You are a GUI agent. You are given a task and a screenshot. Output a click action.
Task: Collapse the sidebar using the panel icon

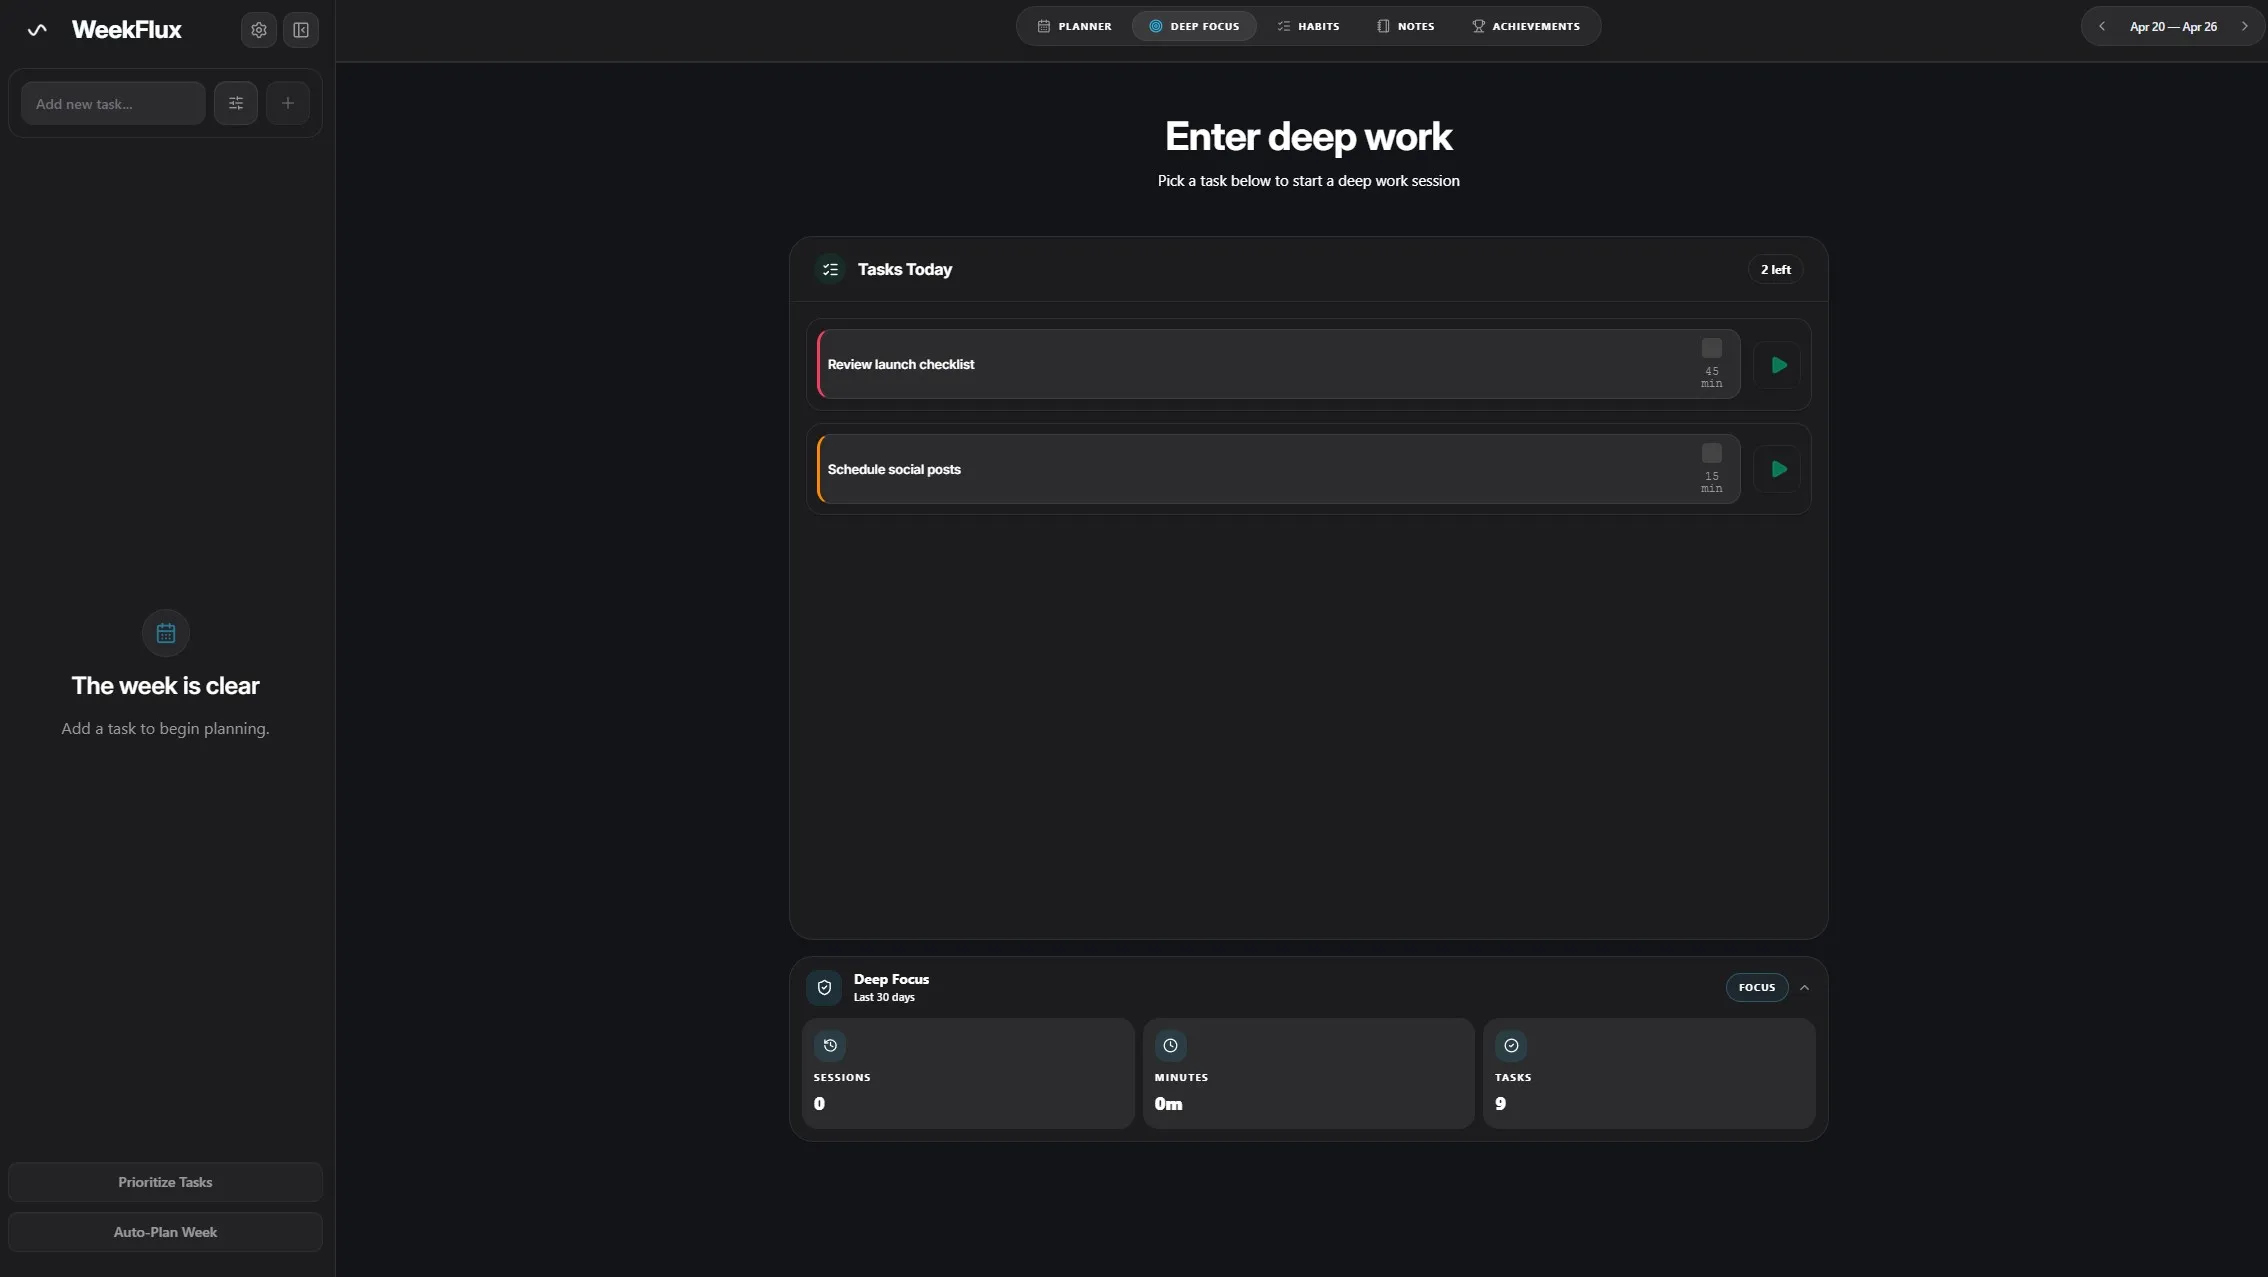[299, 29]
